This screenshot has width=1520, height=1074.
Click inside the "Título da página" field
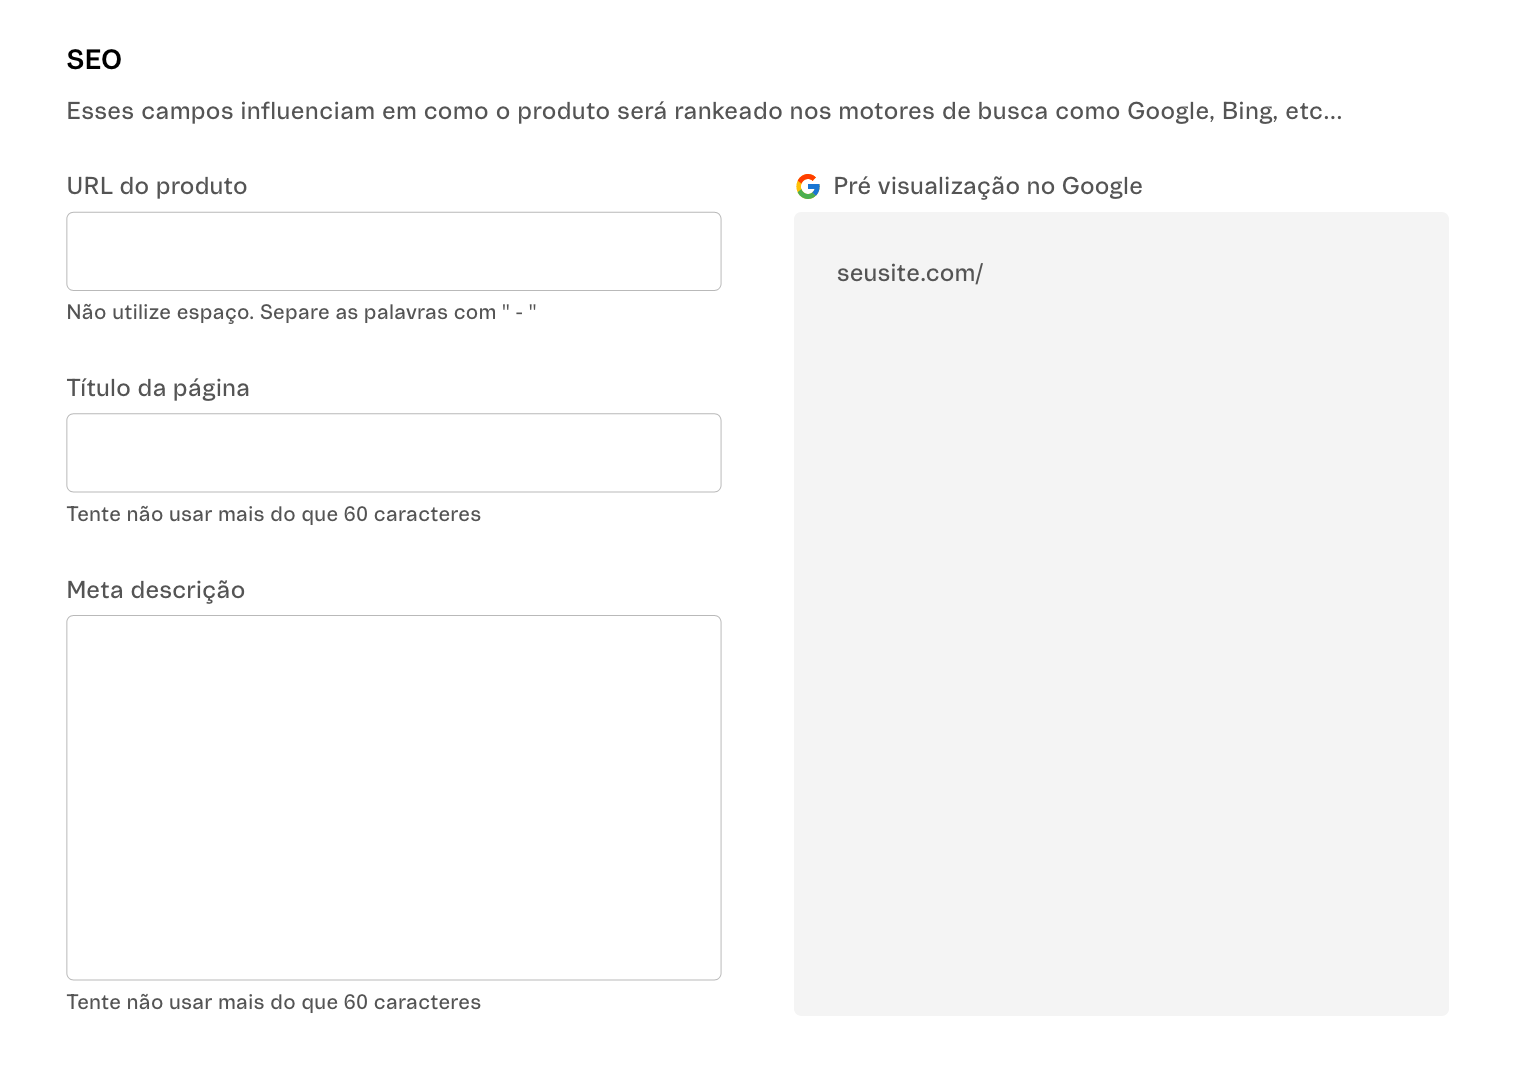393,452
